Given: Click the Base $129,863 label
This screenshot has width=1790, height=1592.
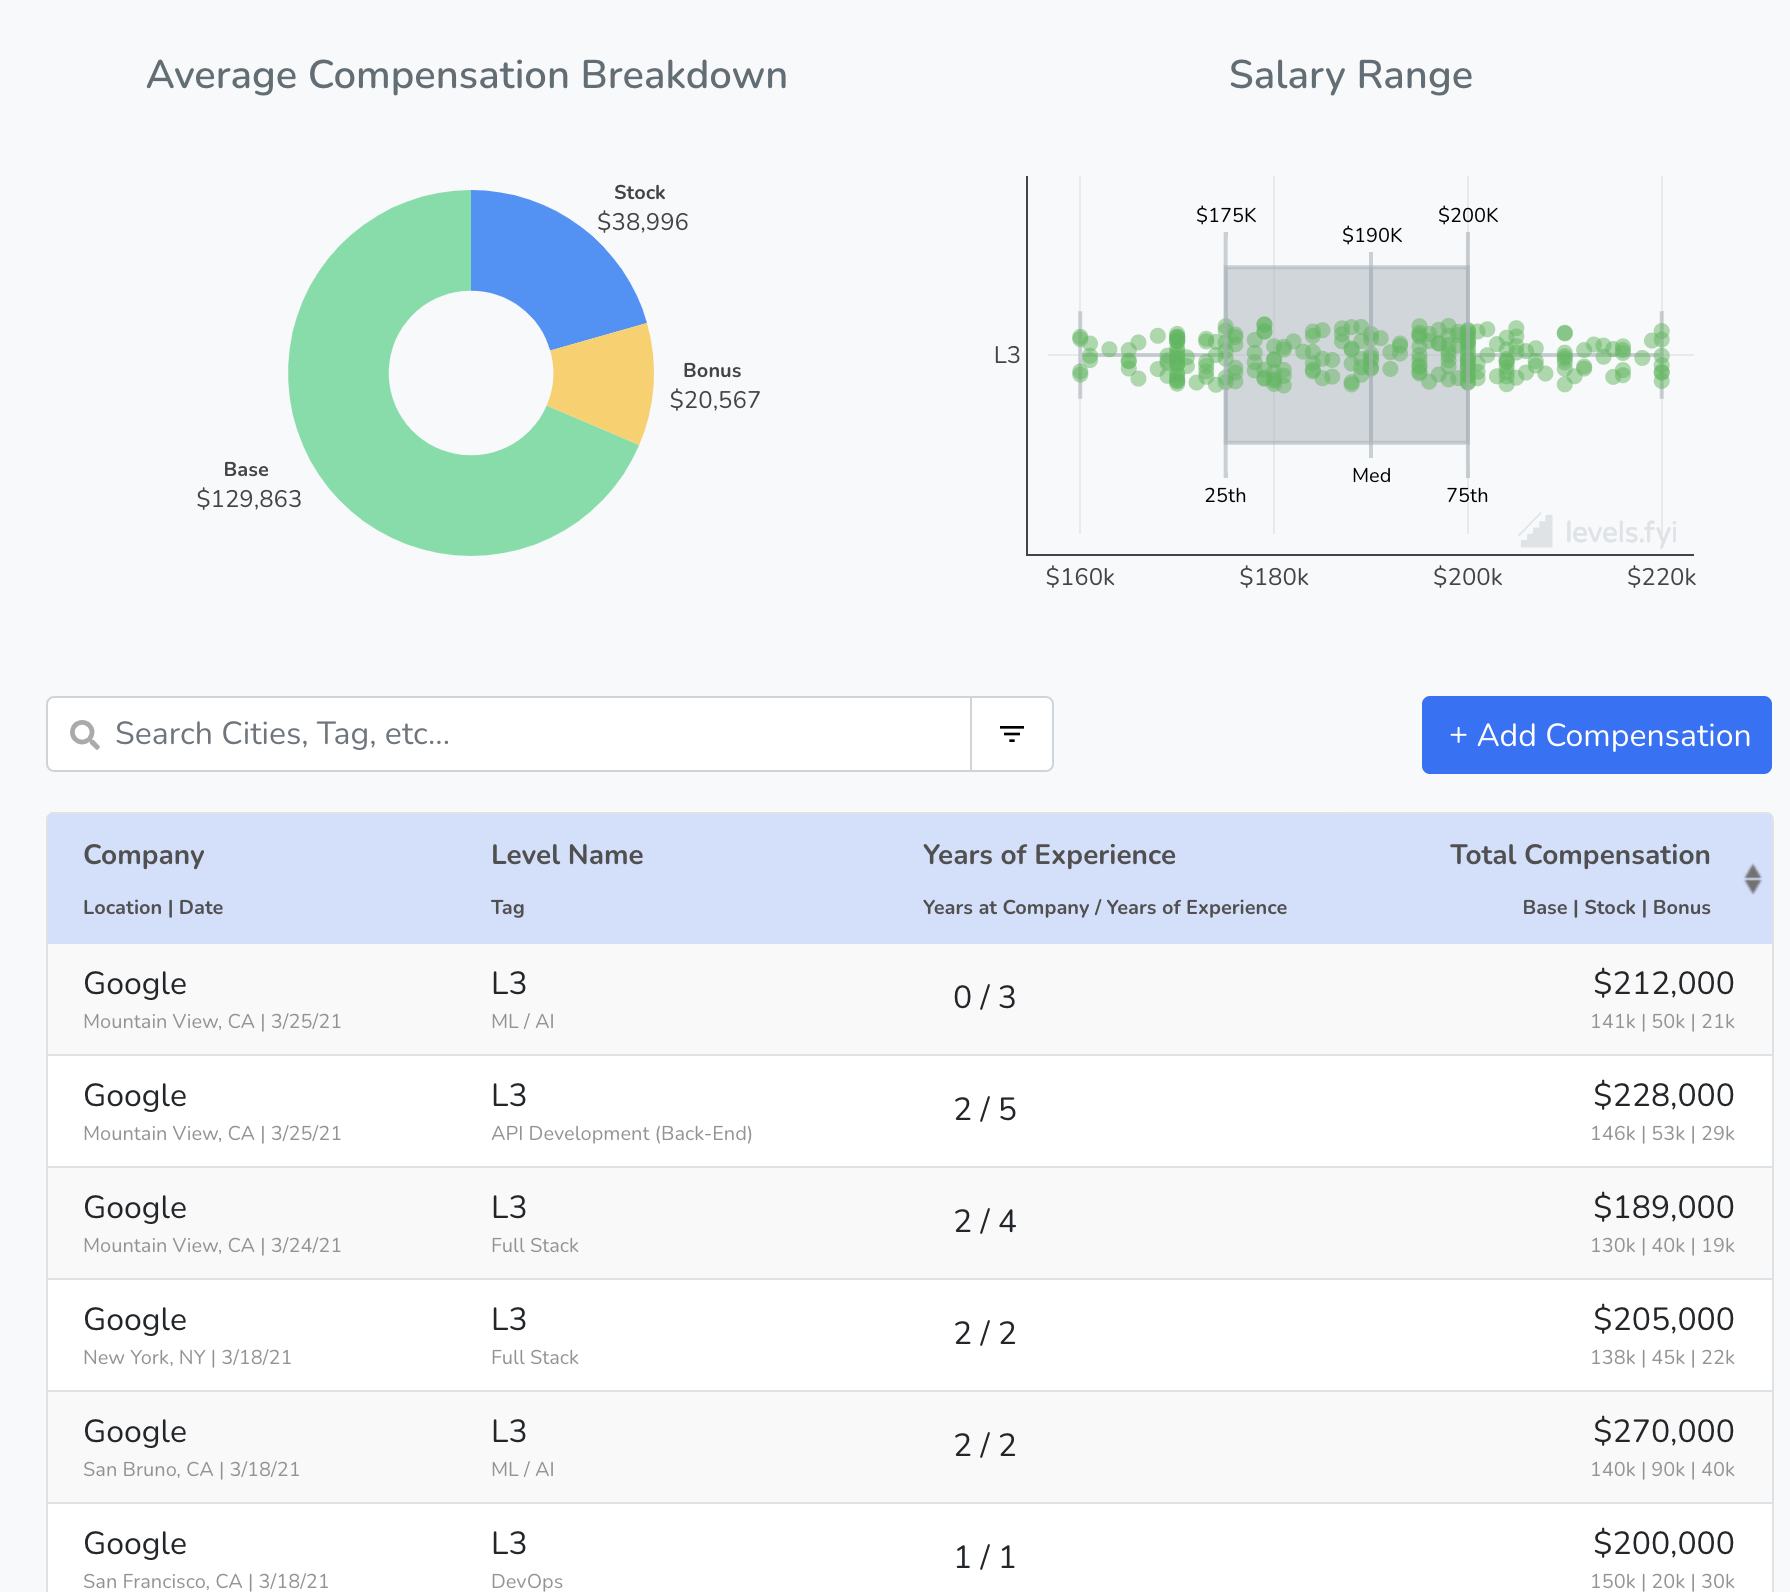Looking at the screenshot, I should coord(248,485).
